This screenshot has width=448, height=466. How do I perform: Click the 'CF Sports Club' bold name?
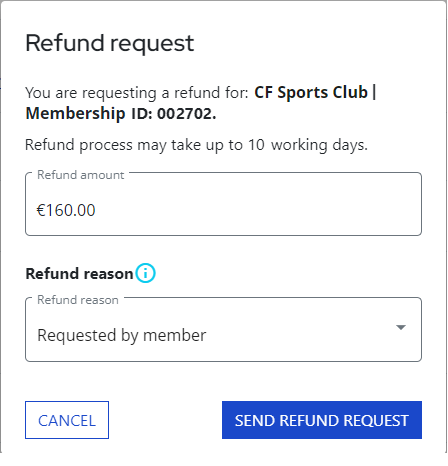tap(311, 92)
